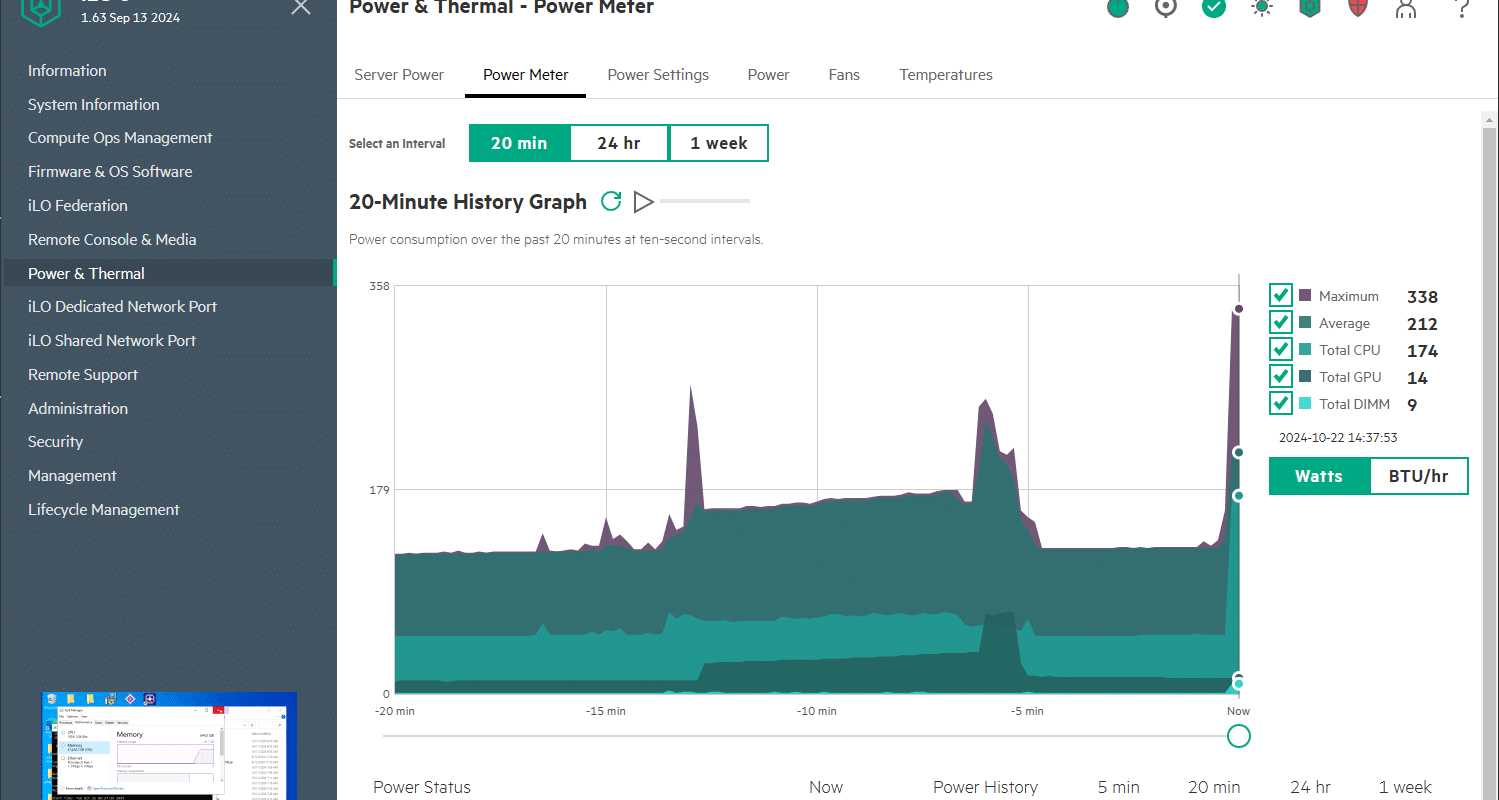The height and width of the screenshot is (800, 1499).
Task: Open the remote console thumbnail preview
Action: [169, 745]
